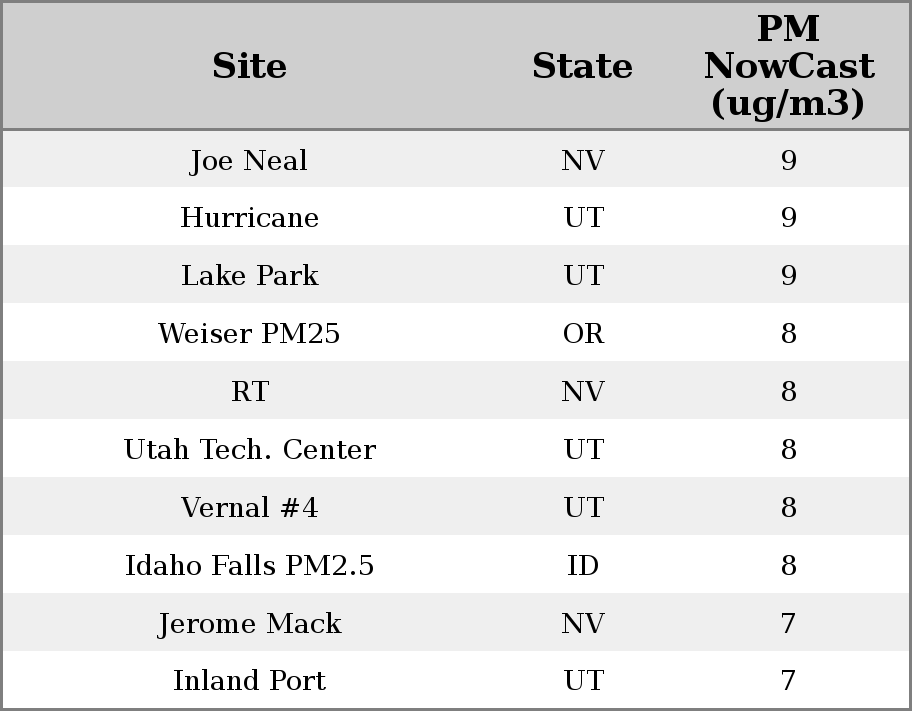Select the Lake Park site cell
The image size is (912, 711).
(x=249, y=276)
